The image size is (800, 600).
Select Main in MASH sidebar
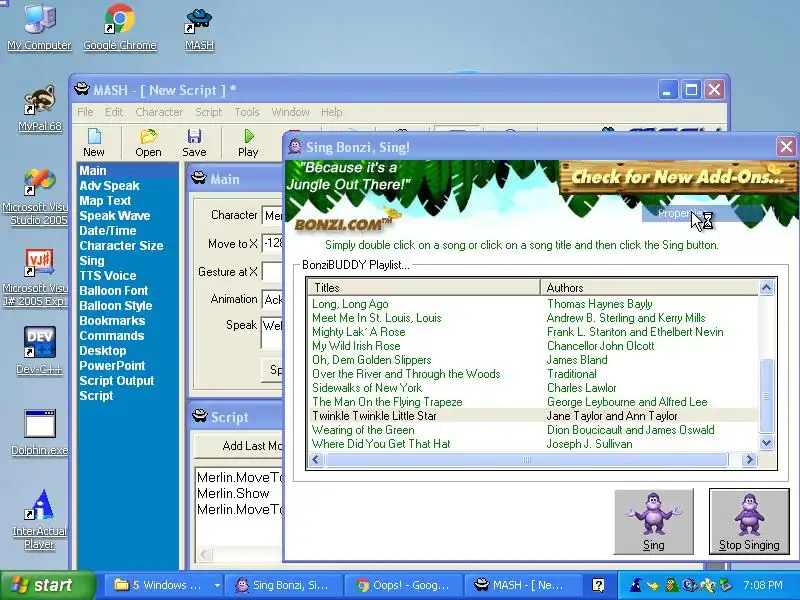(x=128, y=170)
